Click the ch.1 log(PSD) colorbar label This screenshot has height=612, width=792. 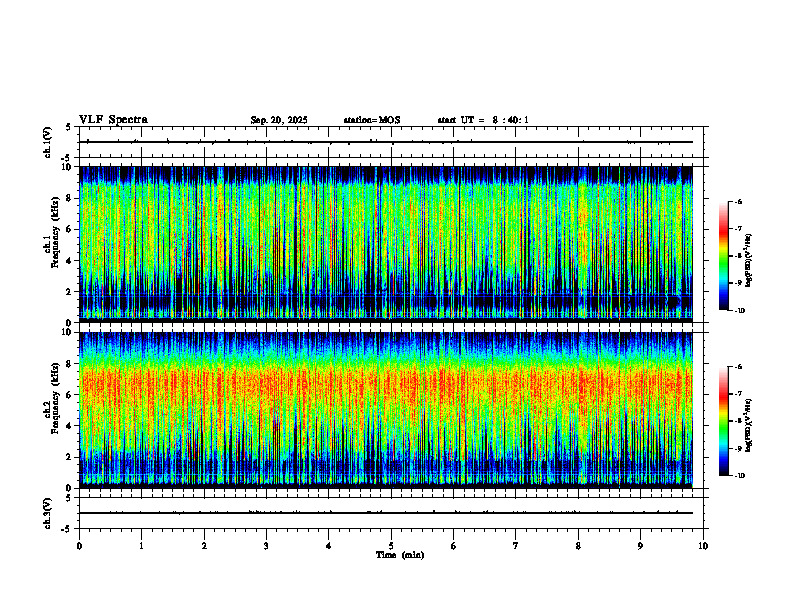749,261
